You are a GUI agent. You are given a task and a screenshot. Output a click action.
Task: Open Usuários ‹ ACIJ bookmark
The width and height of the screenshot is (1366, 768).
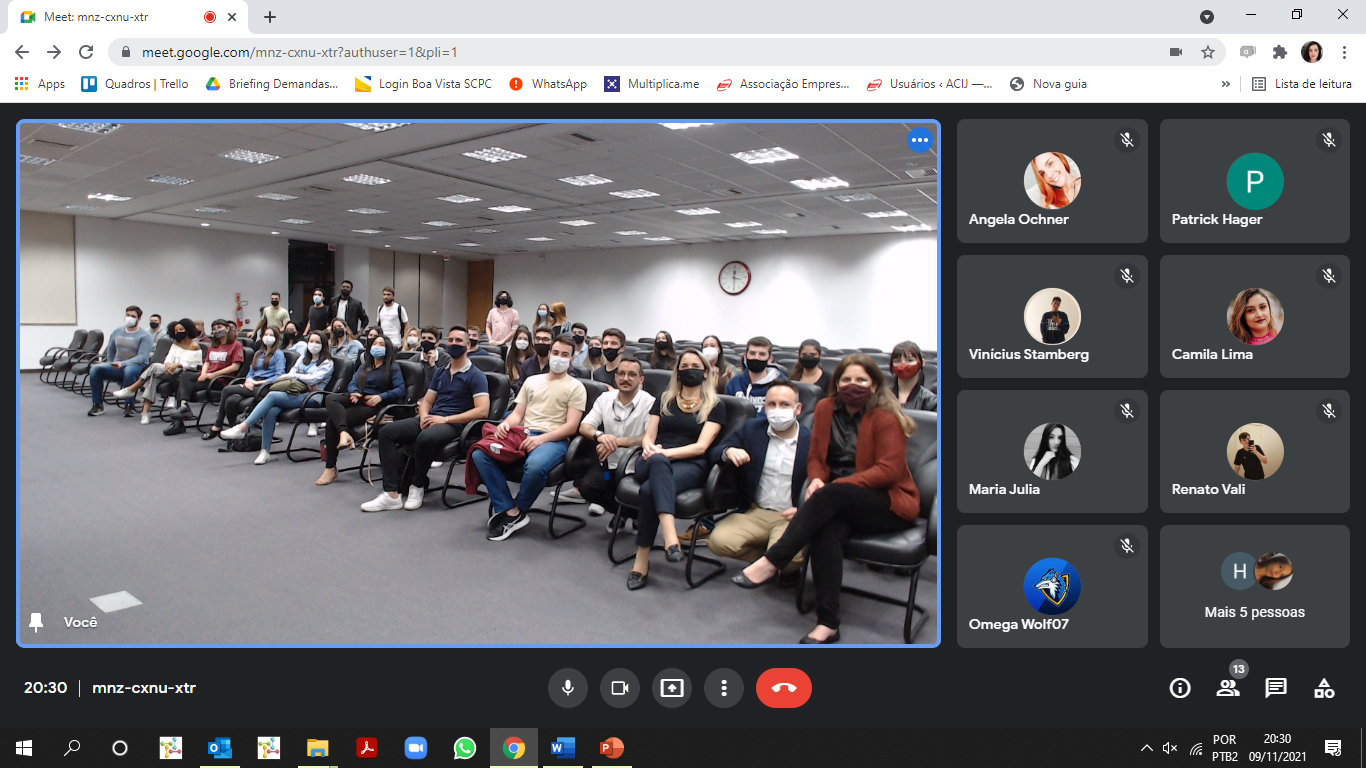coord(930,84)
